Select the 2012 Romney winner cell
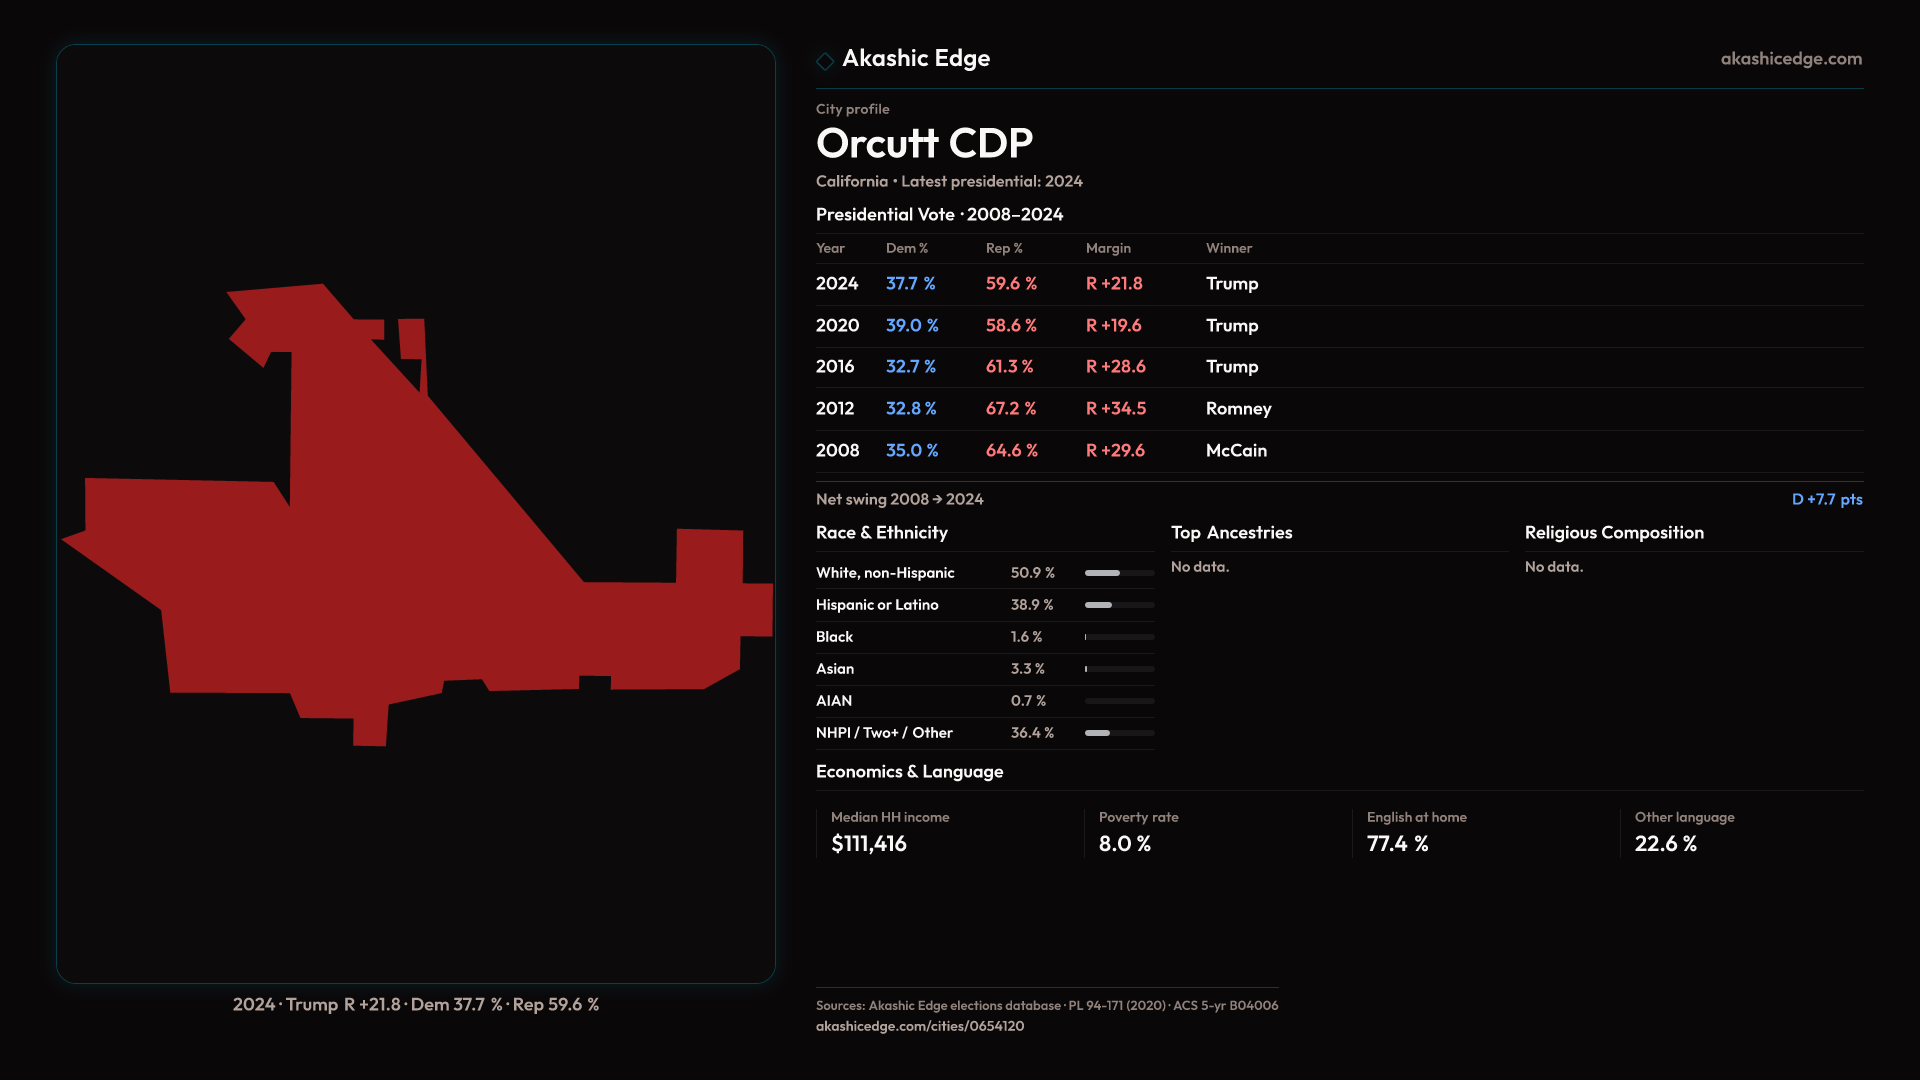The width and height of the screenshot is (1920, 1080). click(x=1238, y=409)
